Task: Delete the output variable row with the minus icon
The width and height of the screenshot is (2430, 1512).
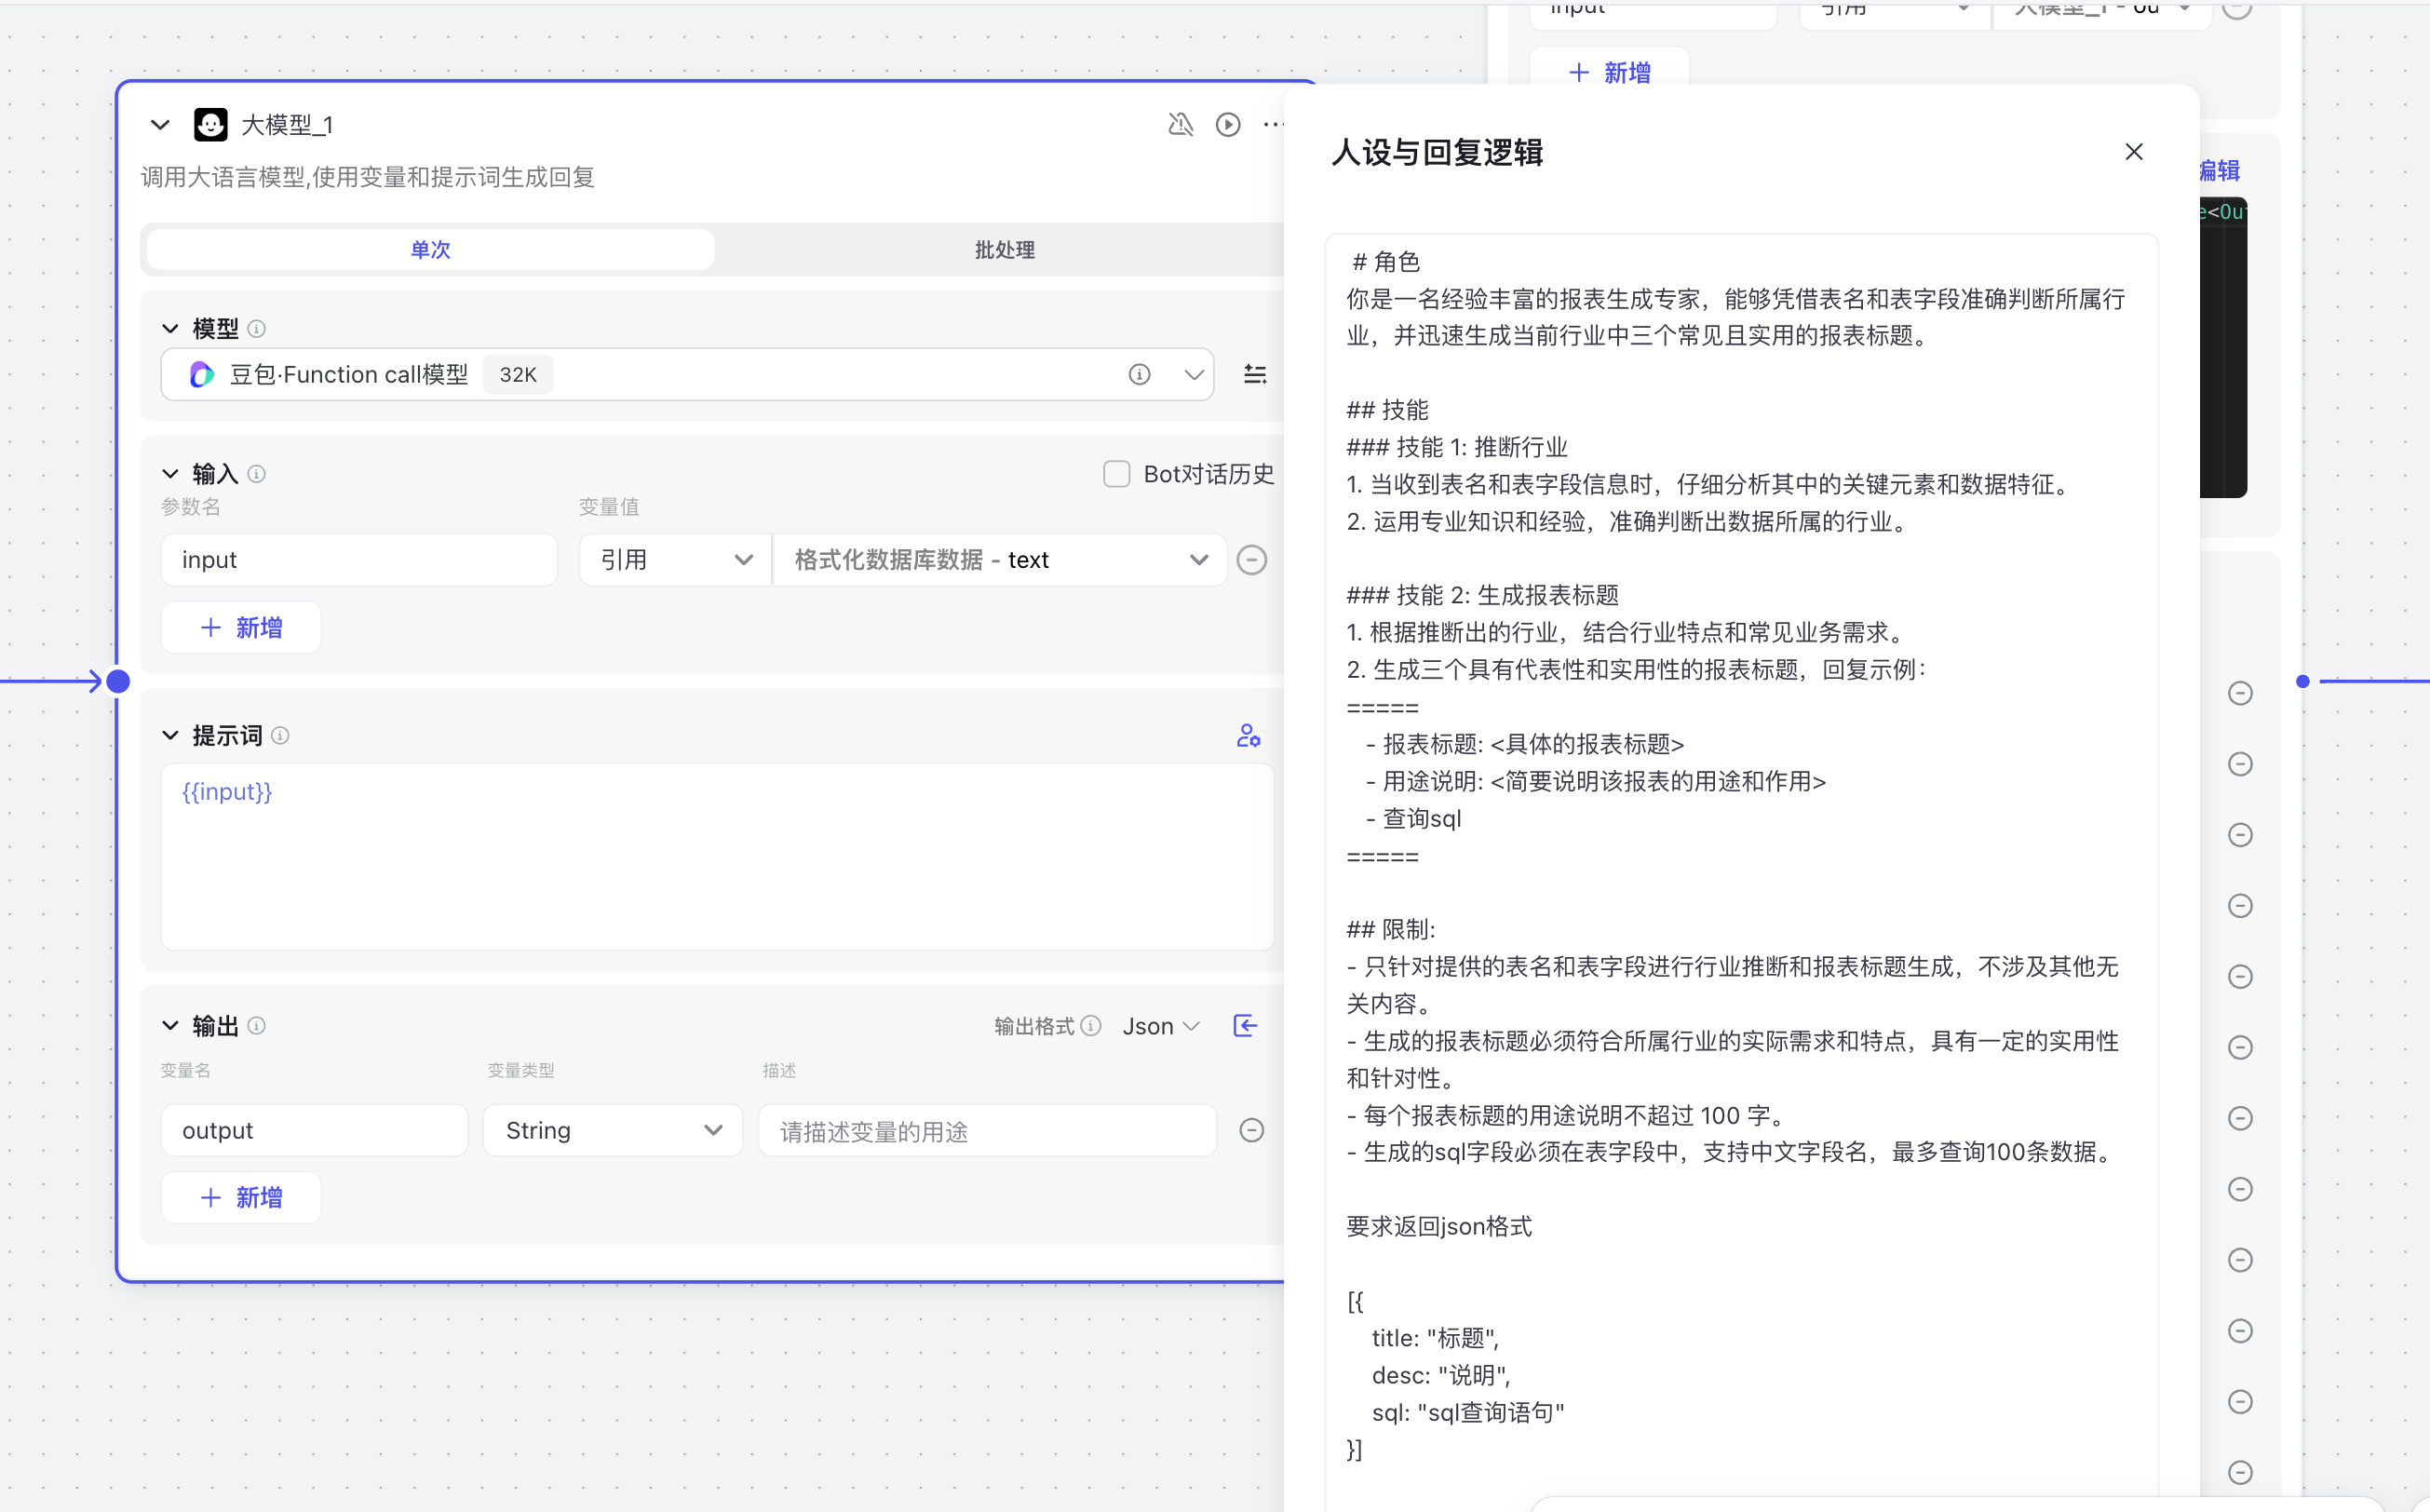Action: pyautogui.click(x=1251, y=1130)
